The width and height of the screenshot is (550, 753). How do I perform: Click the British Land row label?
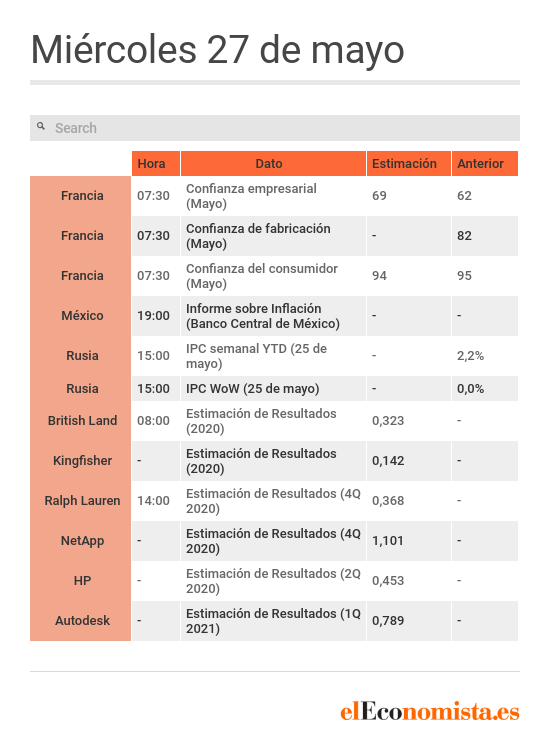(x=82, y=421)
